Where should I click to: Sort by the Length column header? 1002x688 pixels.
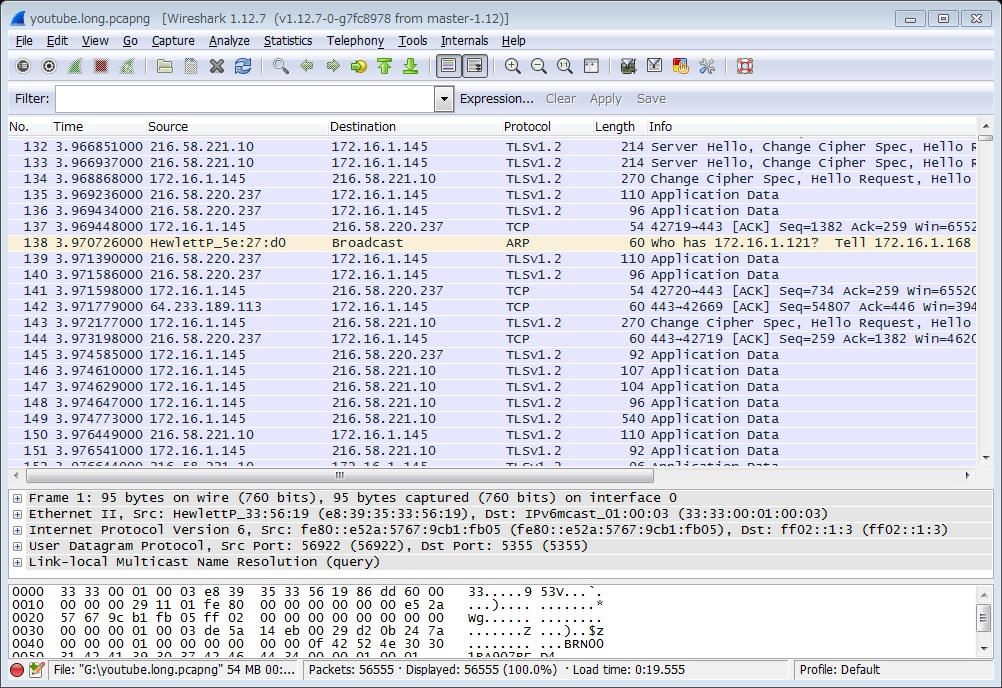620,126
